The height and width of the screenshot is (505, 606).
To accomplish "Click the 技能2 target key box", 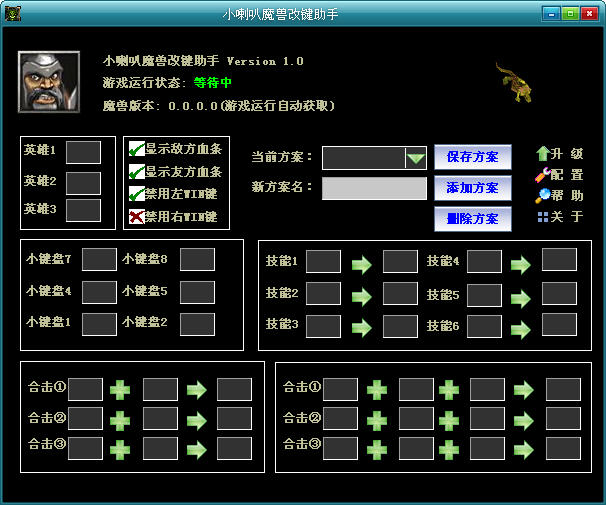I will (400, 294).
